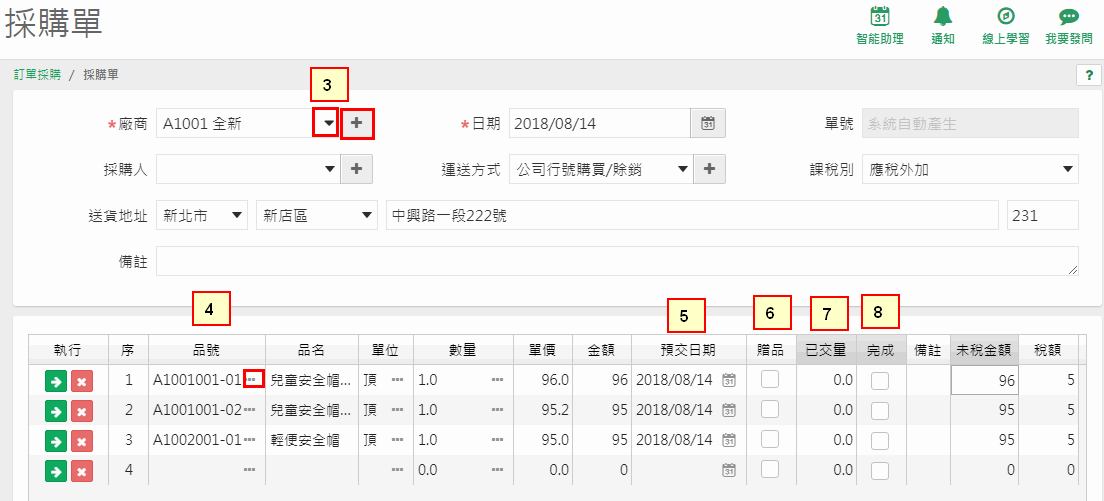This screenshot has height=501, width=1104.
Task: Tick 完成 checkbox for row 1
Action: coord(879,381)
